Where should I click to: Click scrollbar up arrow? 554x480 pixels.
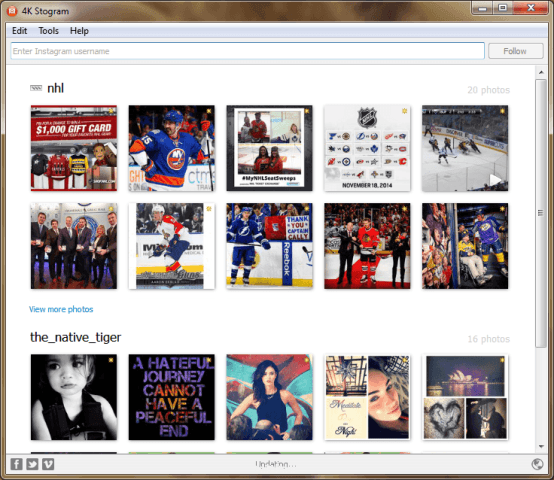pos(541,72)
